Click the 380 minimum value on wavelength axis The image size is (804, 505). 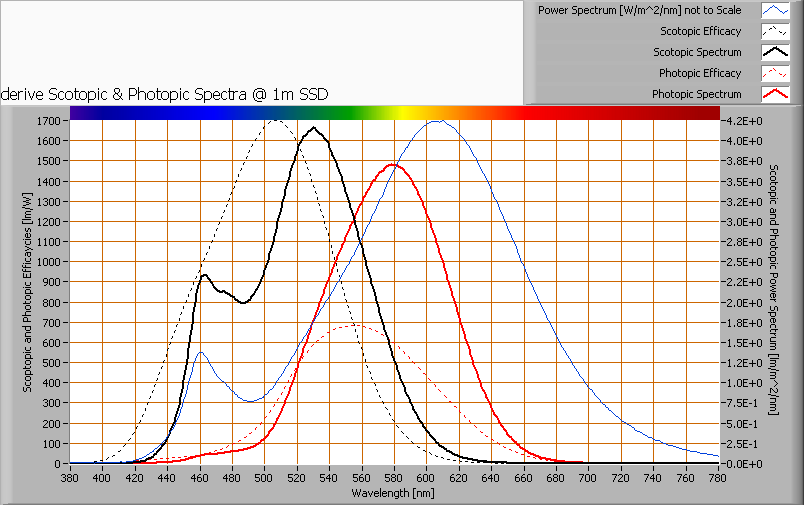tap(70, 478)
